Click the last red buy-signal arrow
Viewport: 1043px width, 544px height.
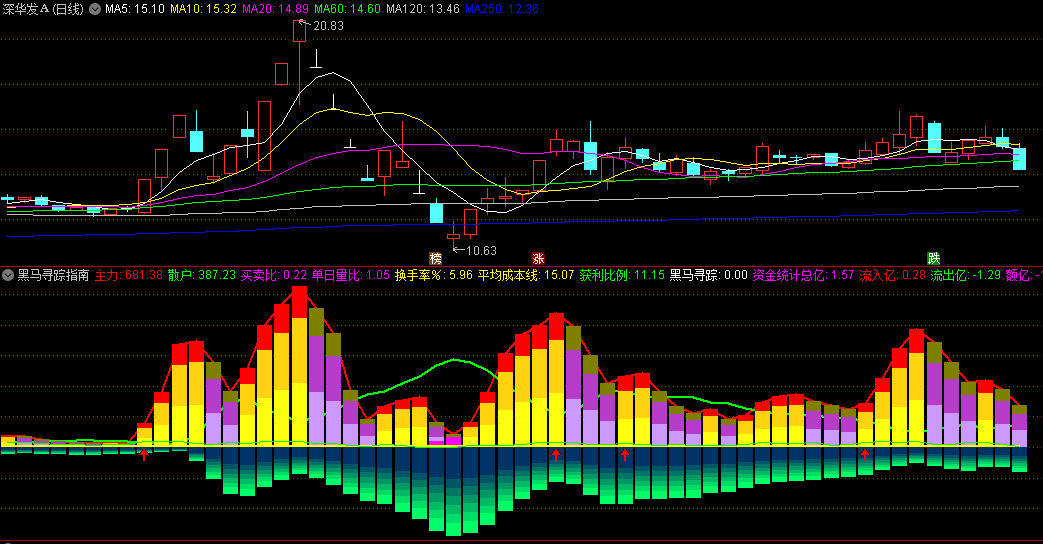pos(865,454)
